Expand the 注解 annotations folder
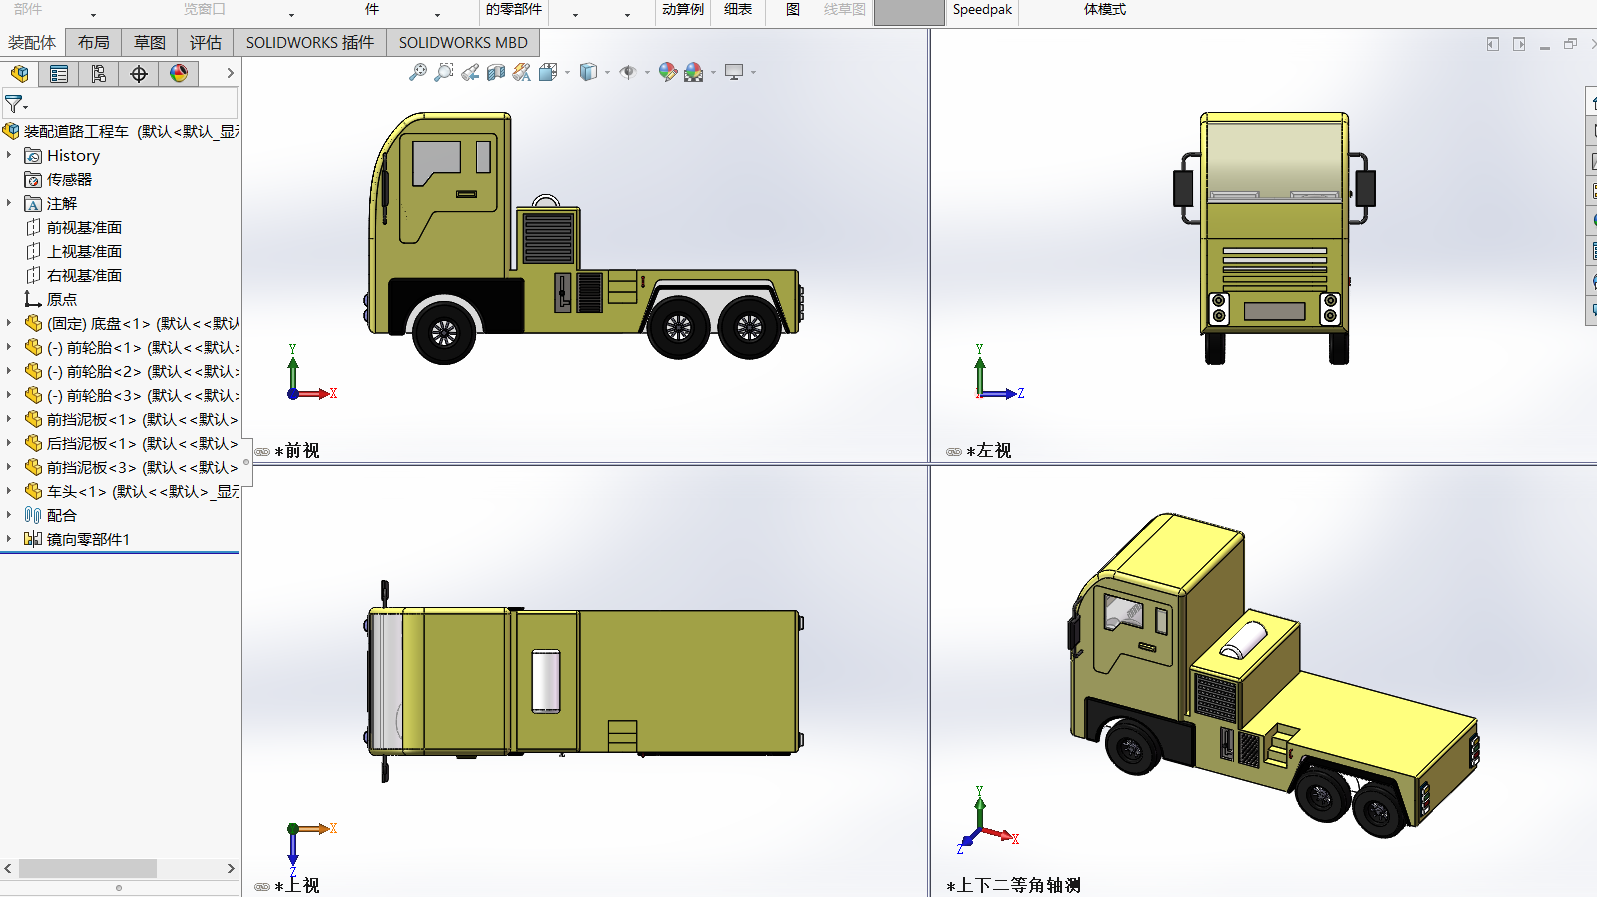 point(9,203)
